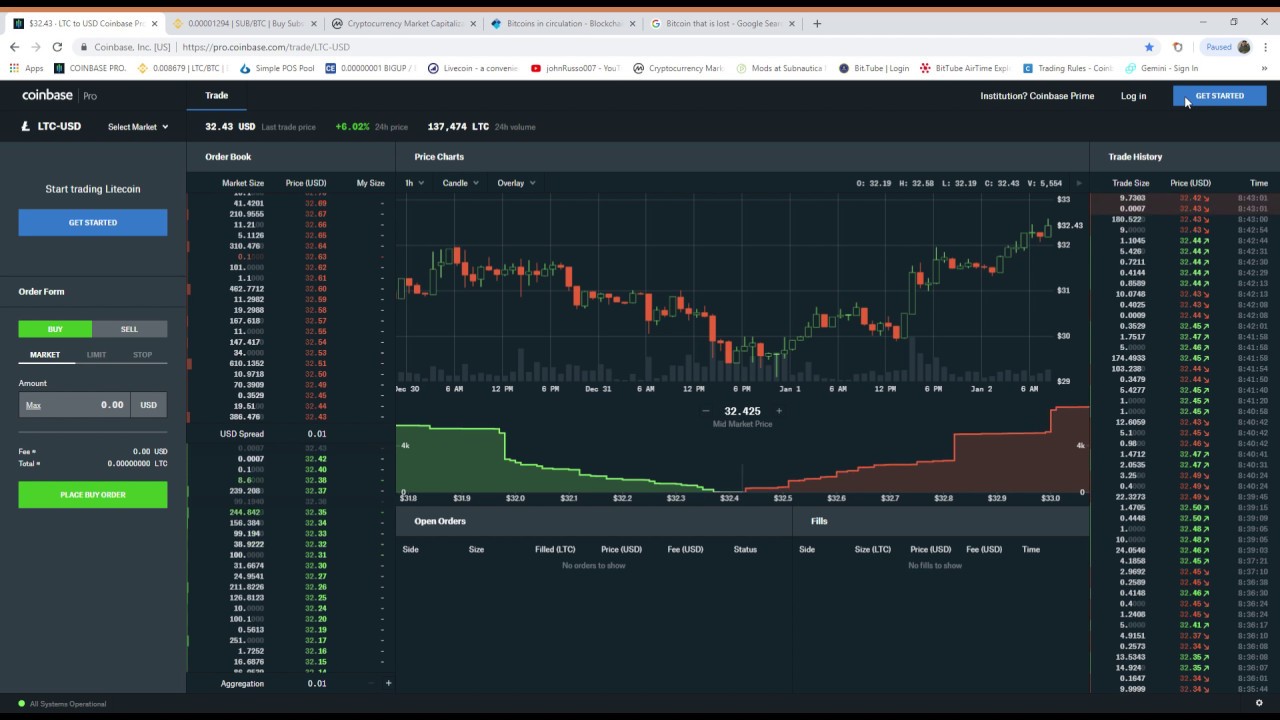Image resolution: width=1280 pixels, height=720 pixels.
Task: Open a new browser tab
Action: [x=817, y=23]
